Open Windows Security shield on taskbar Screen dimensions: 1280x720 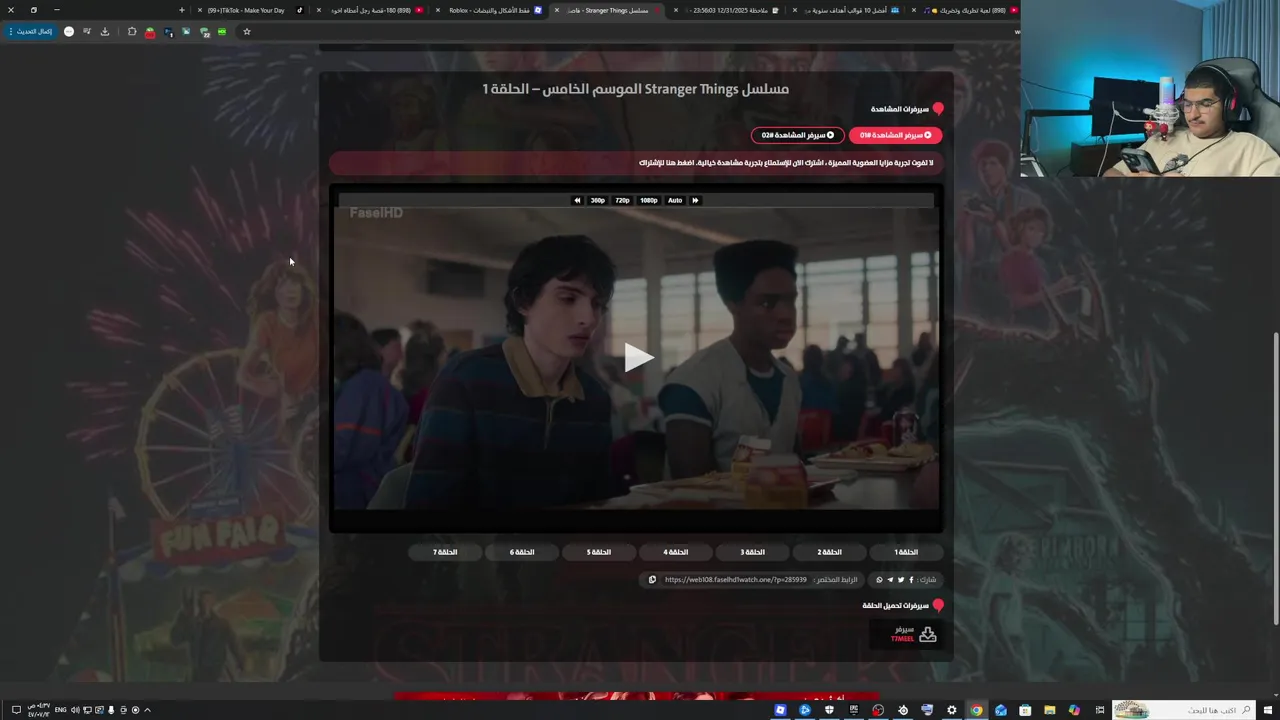pos(829,710)
